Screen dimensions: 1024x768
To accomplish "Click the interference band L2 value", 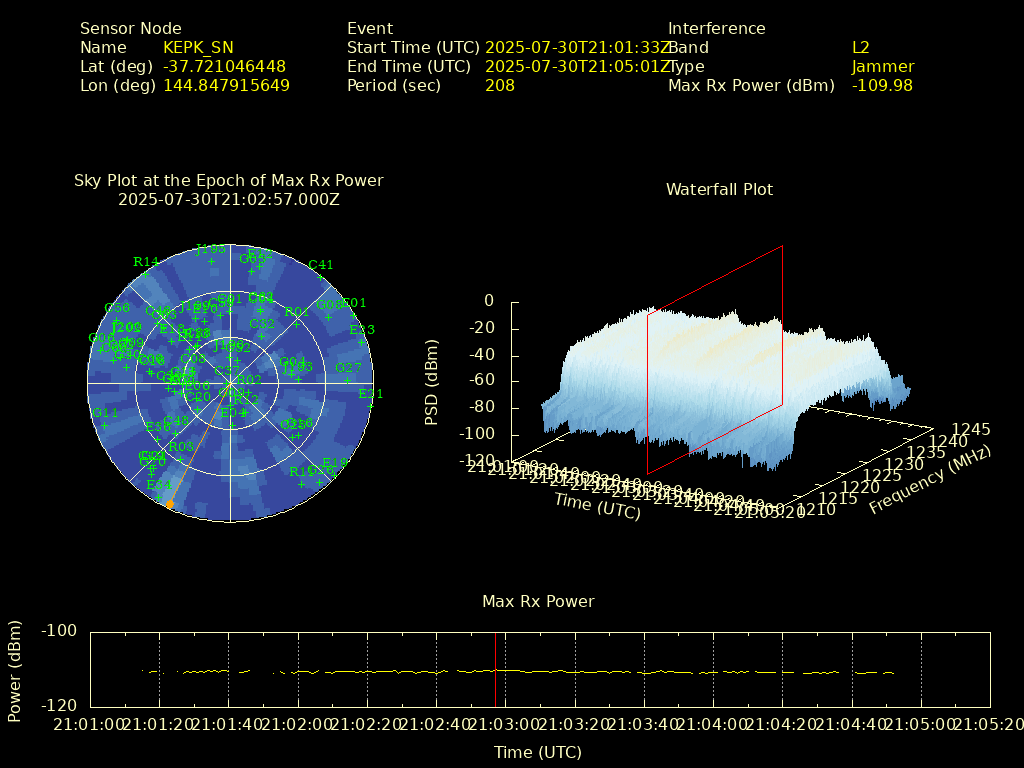I will click(861, 47).
